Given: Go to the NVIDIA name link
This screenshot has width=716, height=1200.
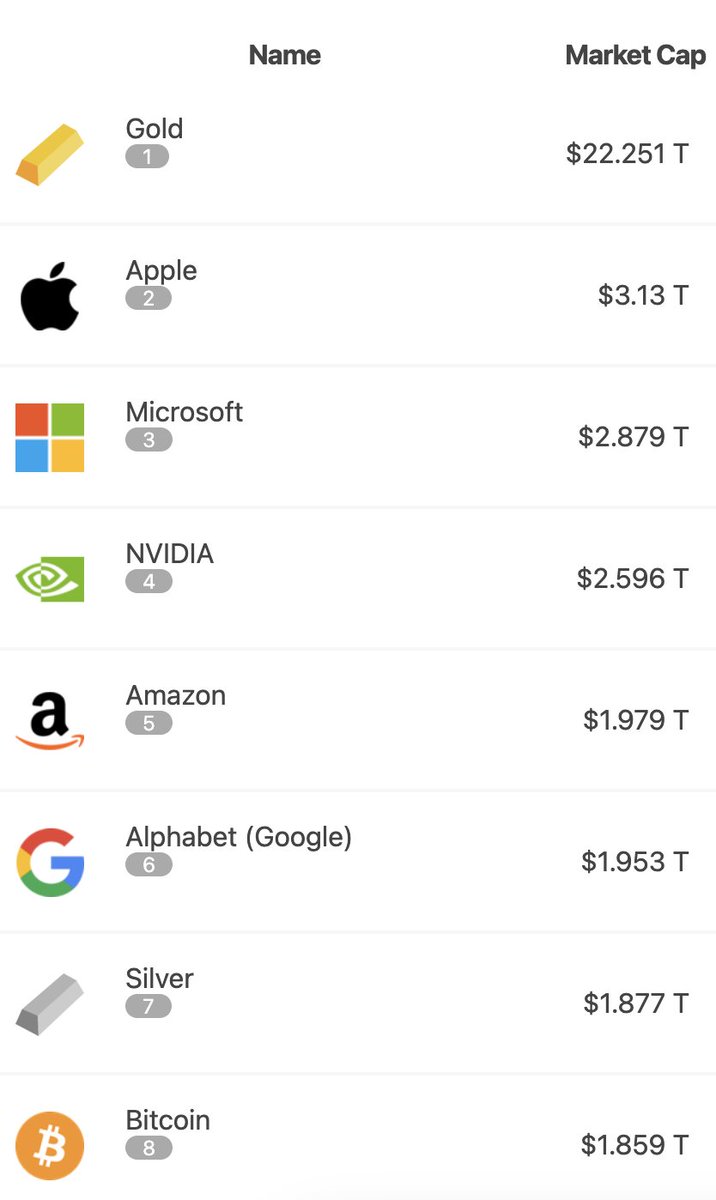Looking at the screenshot, I should pos(169,554).
